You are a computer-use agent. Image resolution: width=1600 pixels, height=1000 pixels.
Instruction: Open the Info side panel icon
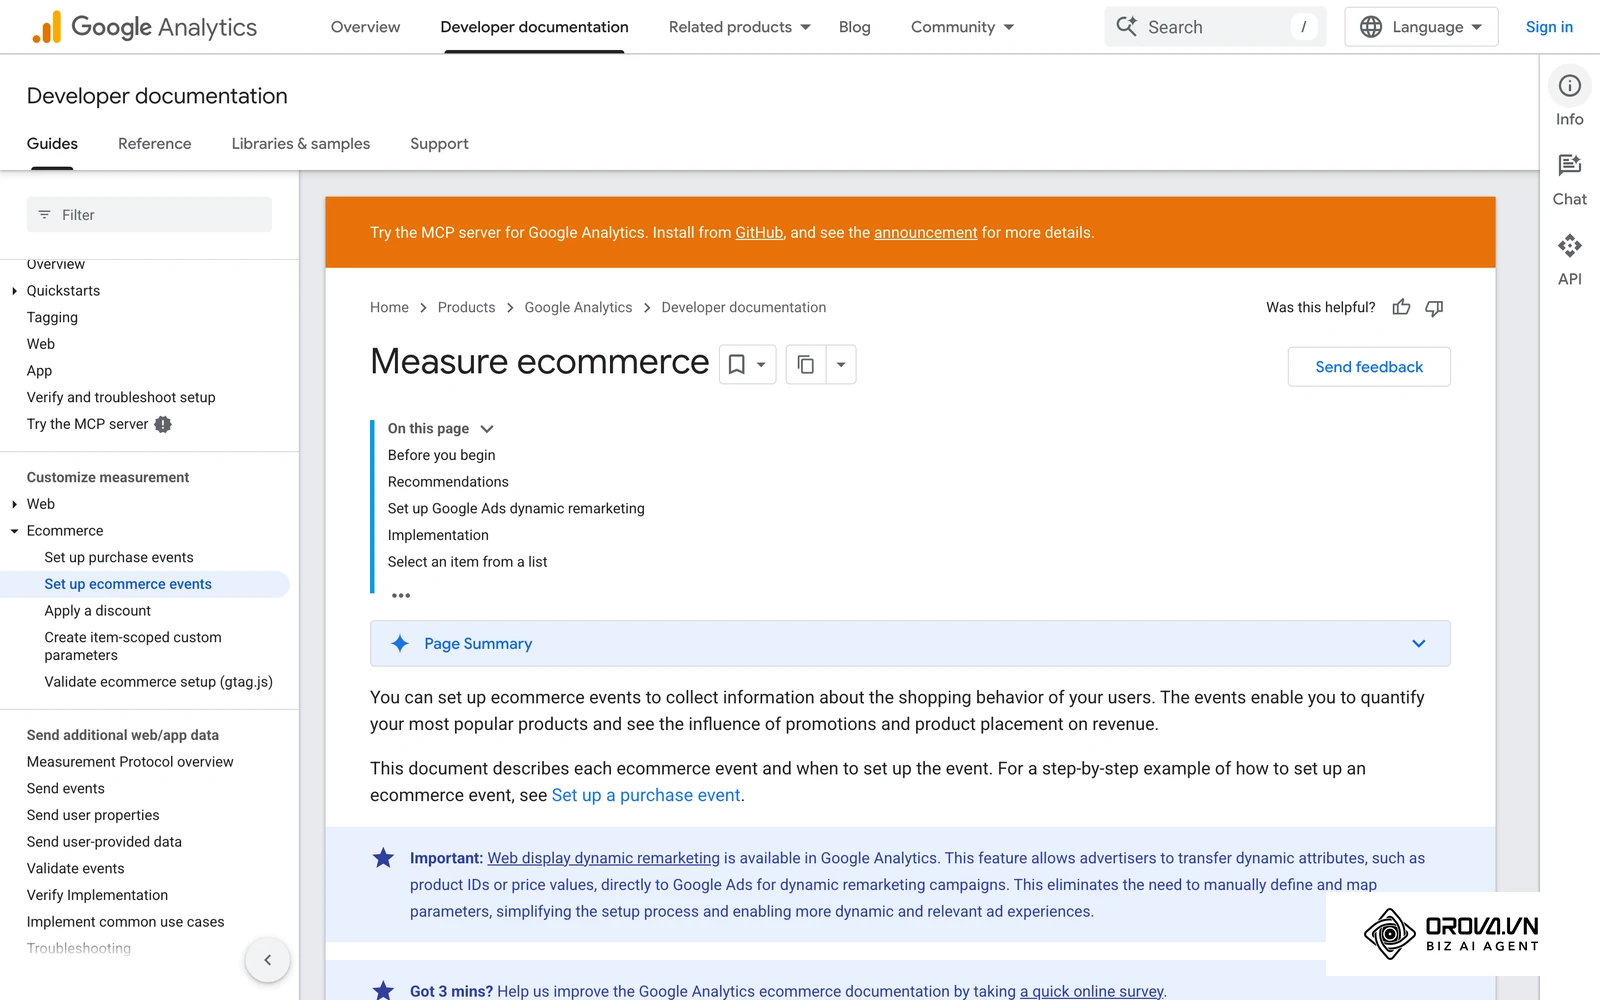1569,86
